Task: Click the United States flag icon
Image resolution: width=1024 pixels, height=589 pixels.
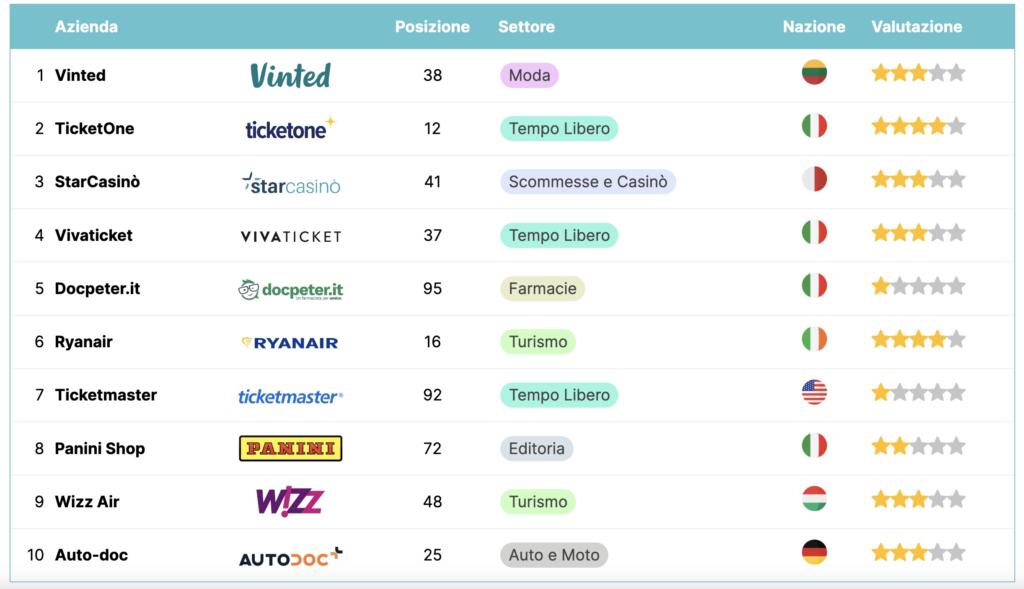Action: [814, 392]
